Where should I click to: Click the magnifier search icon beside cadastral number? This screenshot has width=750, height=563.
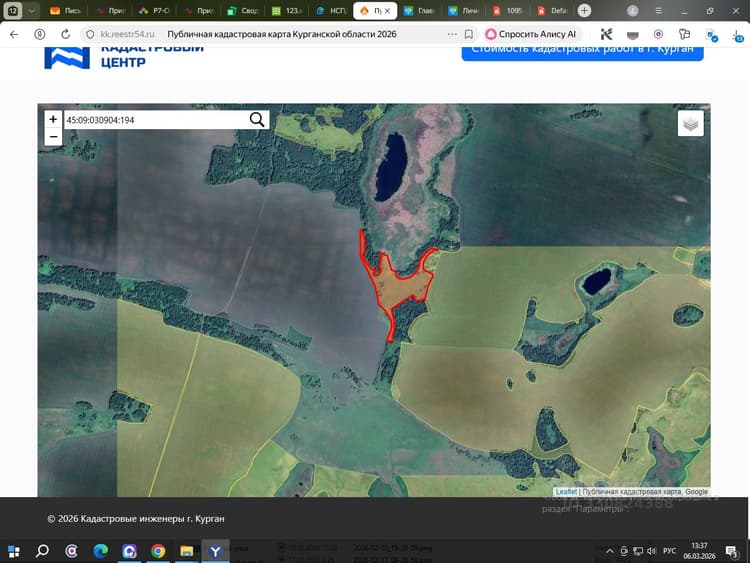click(x=257, y=120)
